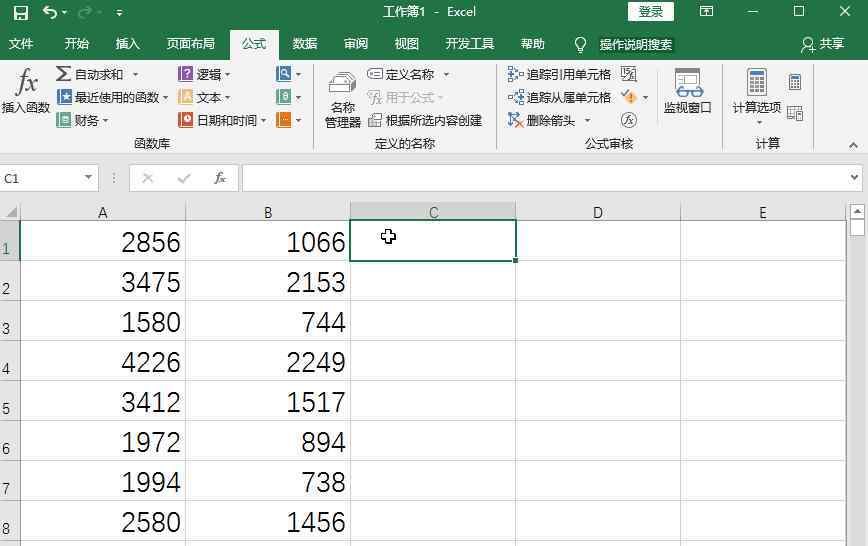Open the 计算选项 (Calculation Options) dropdown
The image size is (868, 546).
(757, 98)
